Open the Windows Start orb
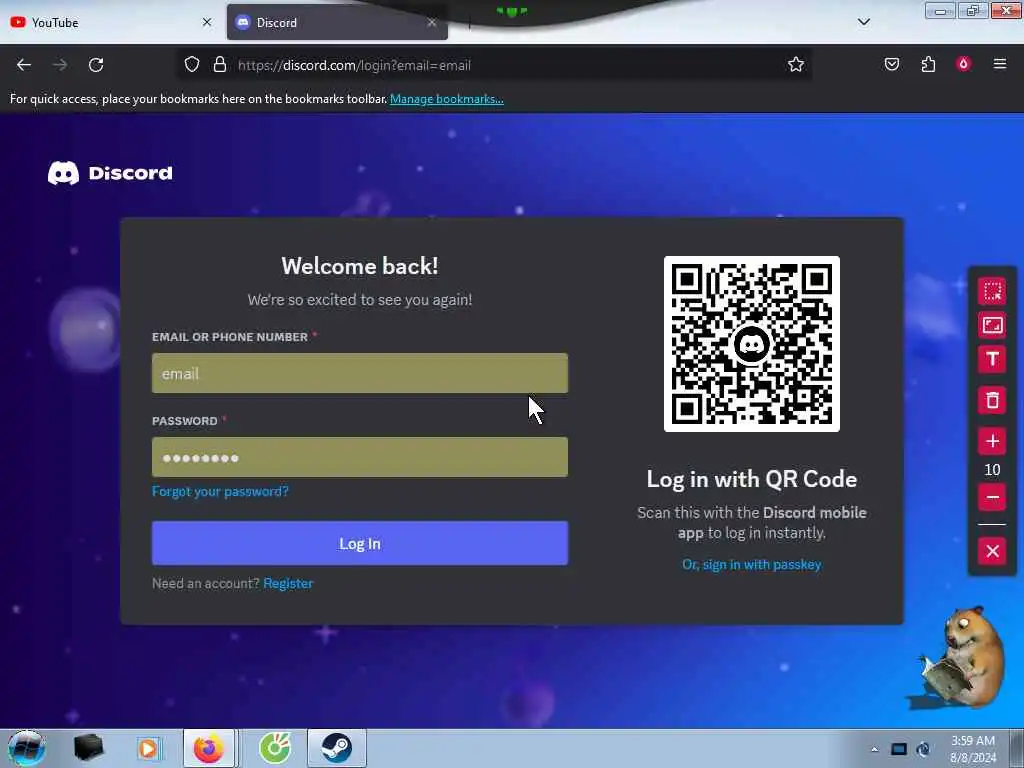 coord(26,748)
